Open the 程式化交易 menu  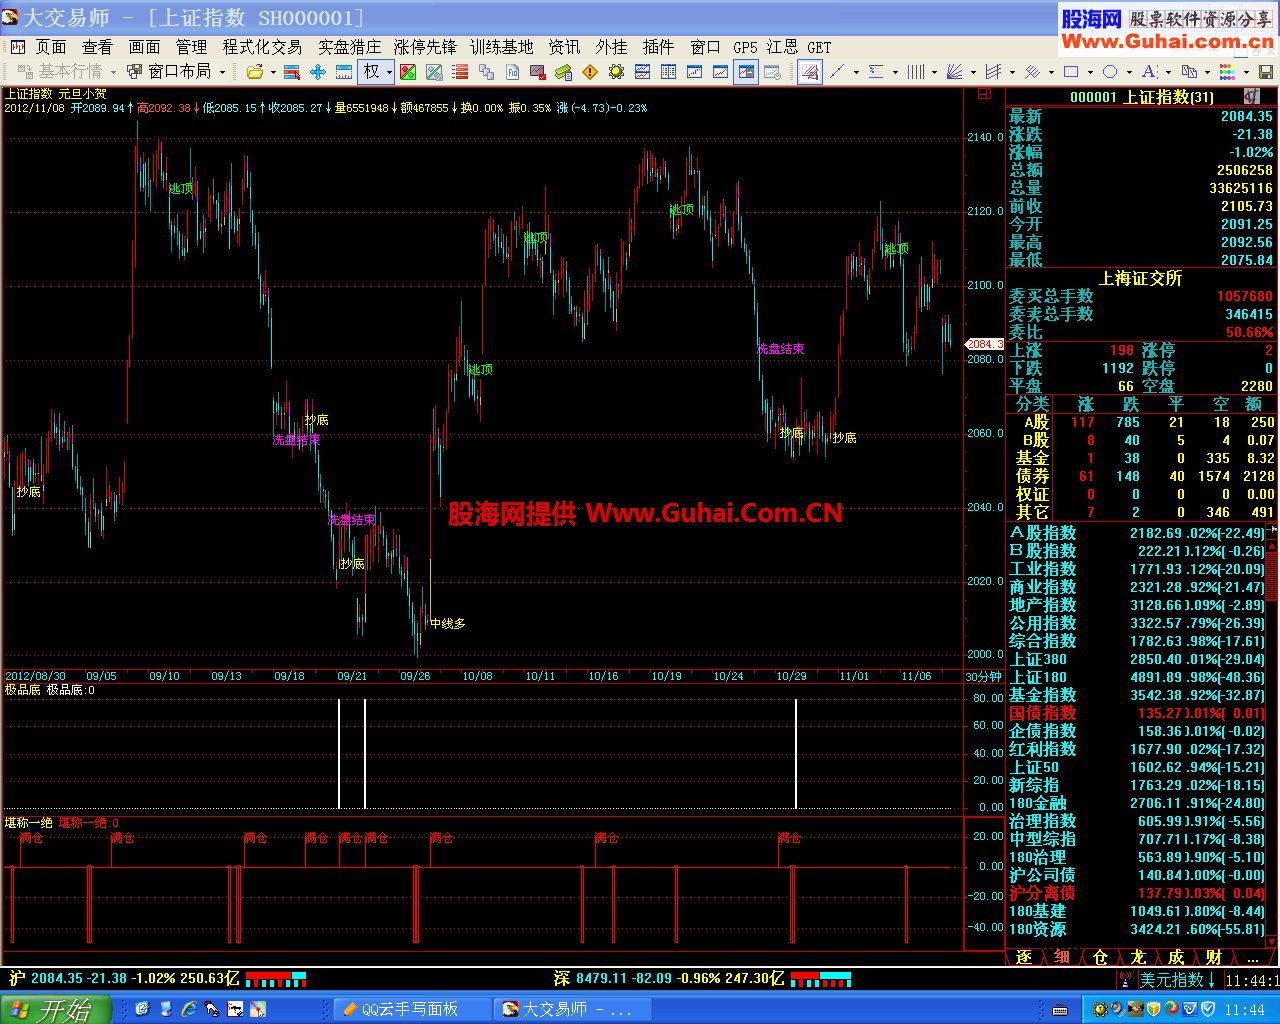(x=262, y=47)
